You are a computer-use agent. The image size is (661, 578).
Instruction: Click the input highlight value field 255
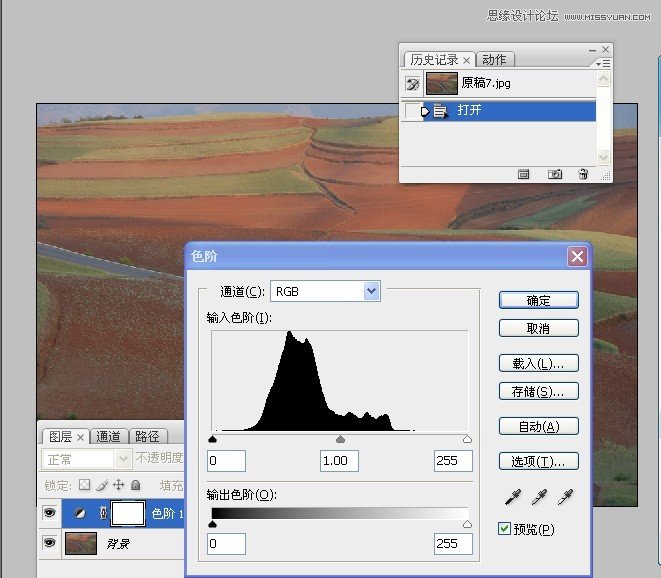pyautogui.click(x=453, y=461)
